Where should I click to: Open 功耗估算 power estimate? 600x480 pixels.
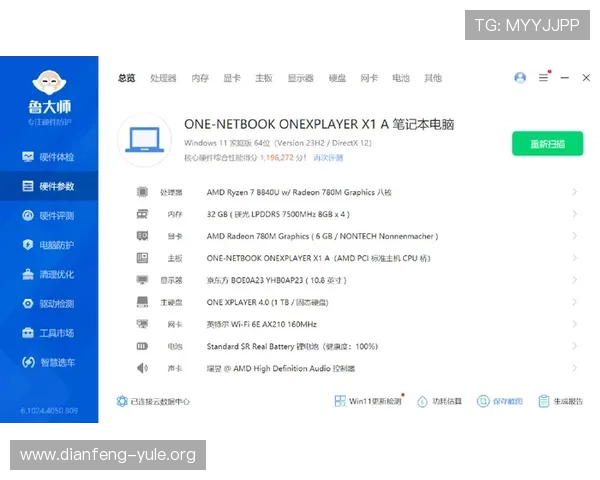click(439, 401)
